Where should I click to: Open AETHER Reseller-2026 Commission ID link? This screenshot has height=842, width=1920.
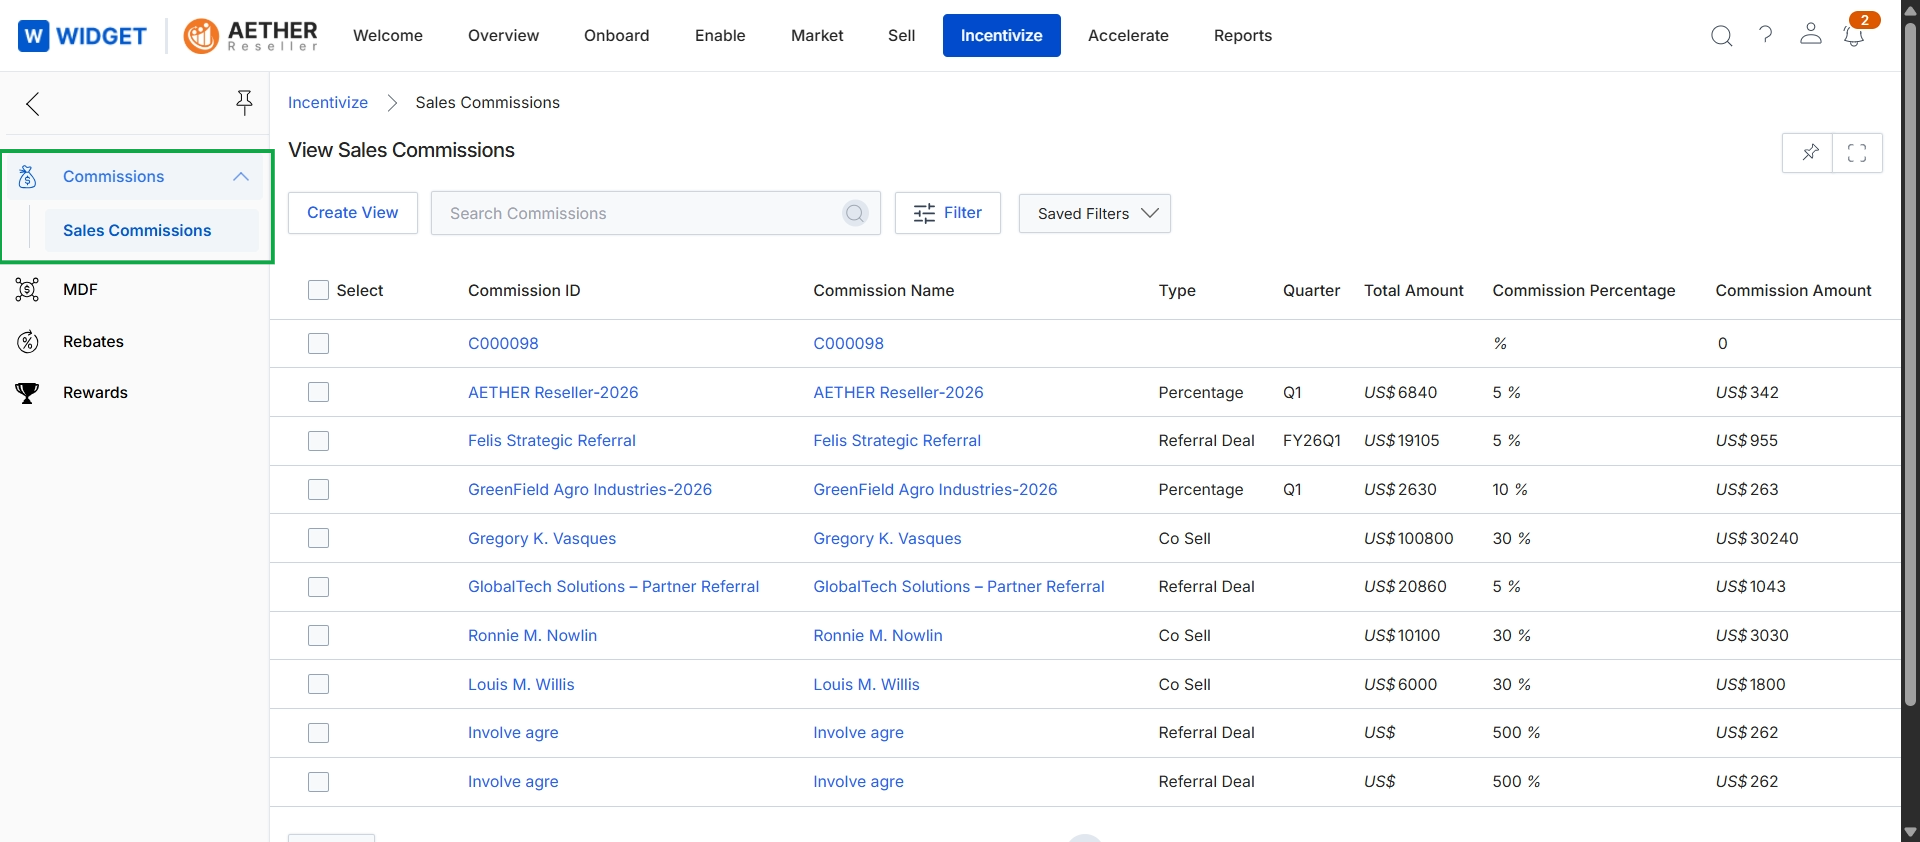[553, 392]
